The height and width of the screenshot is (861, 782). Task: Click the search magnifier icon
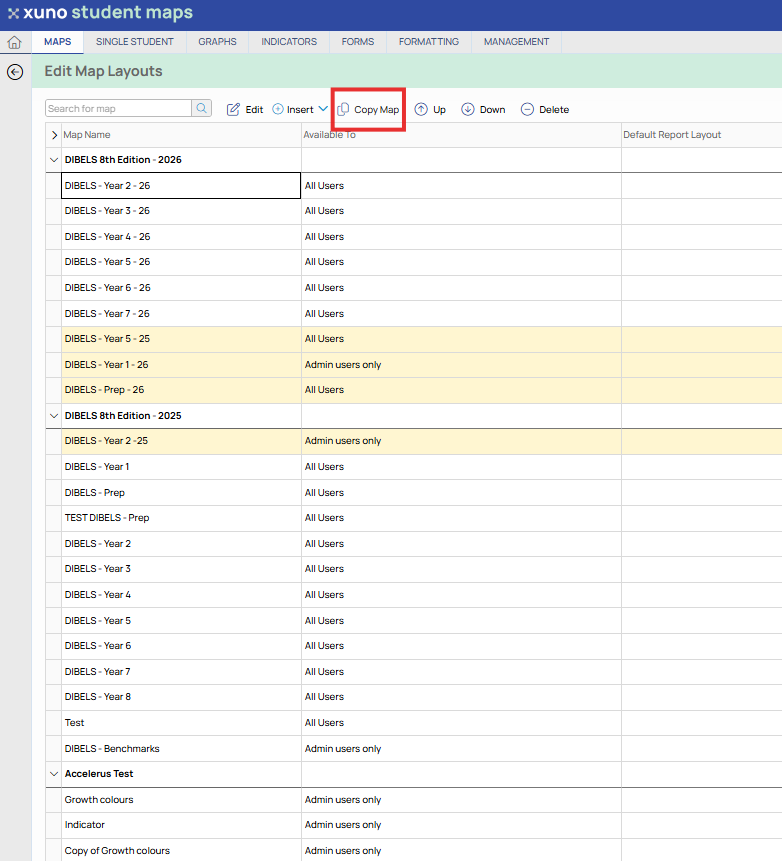pos(202,108)
